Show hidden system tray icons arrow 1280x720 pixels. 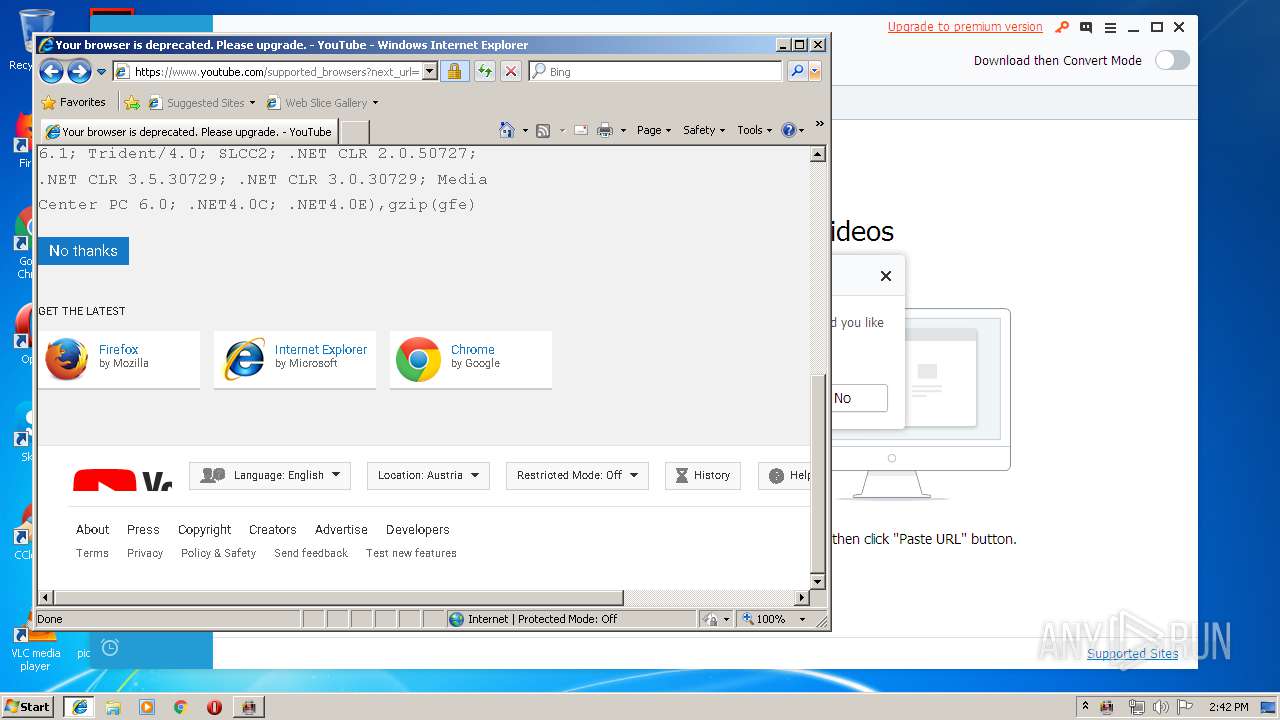[1085, 706]
